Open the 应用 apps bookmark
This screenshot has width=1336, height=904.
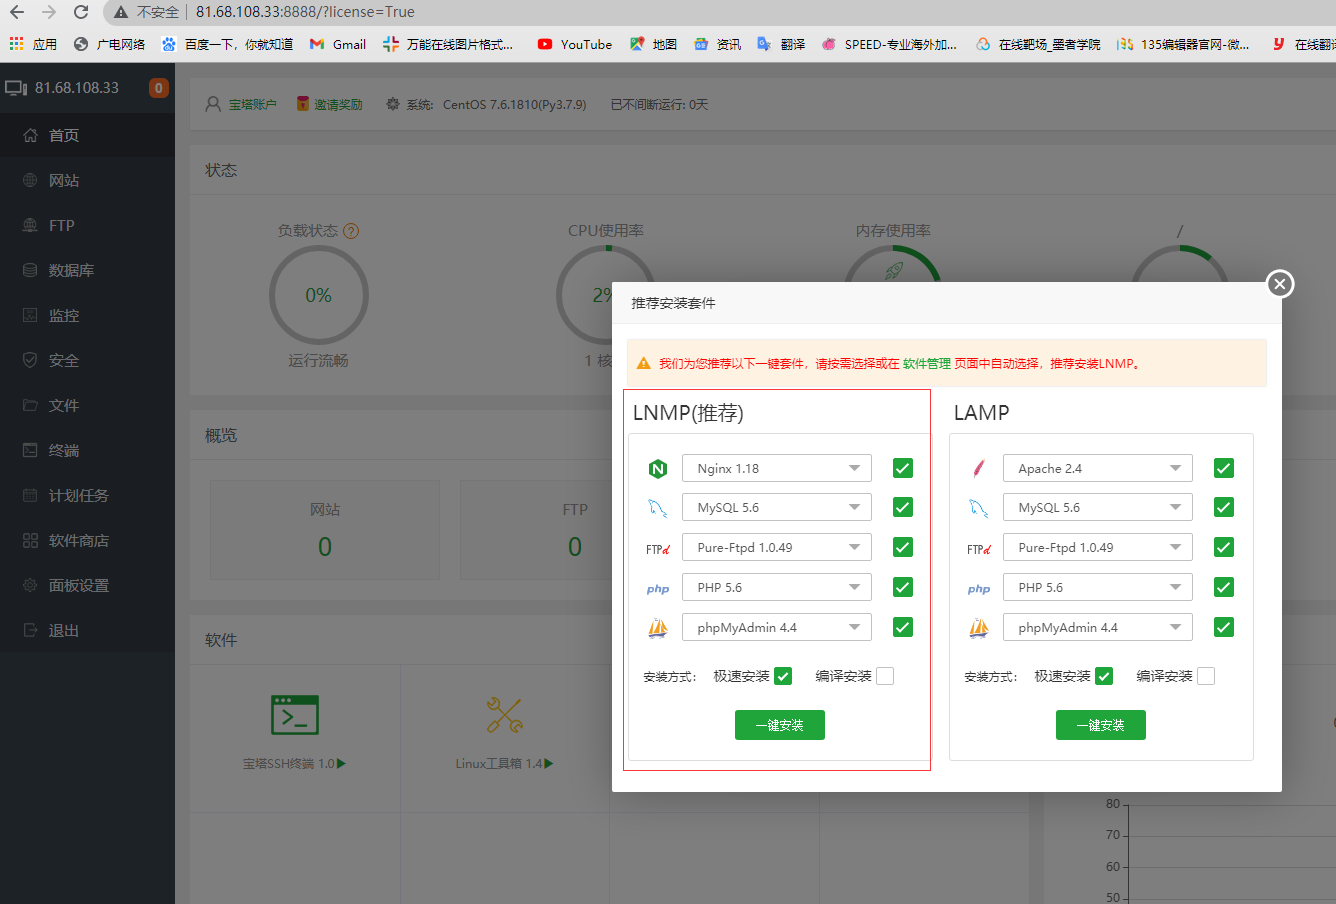33,44
